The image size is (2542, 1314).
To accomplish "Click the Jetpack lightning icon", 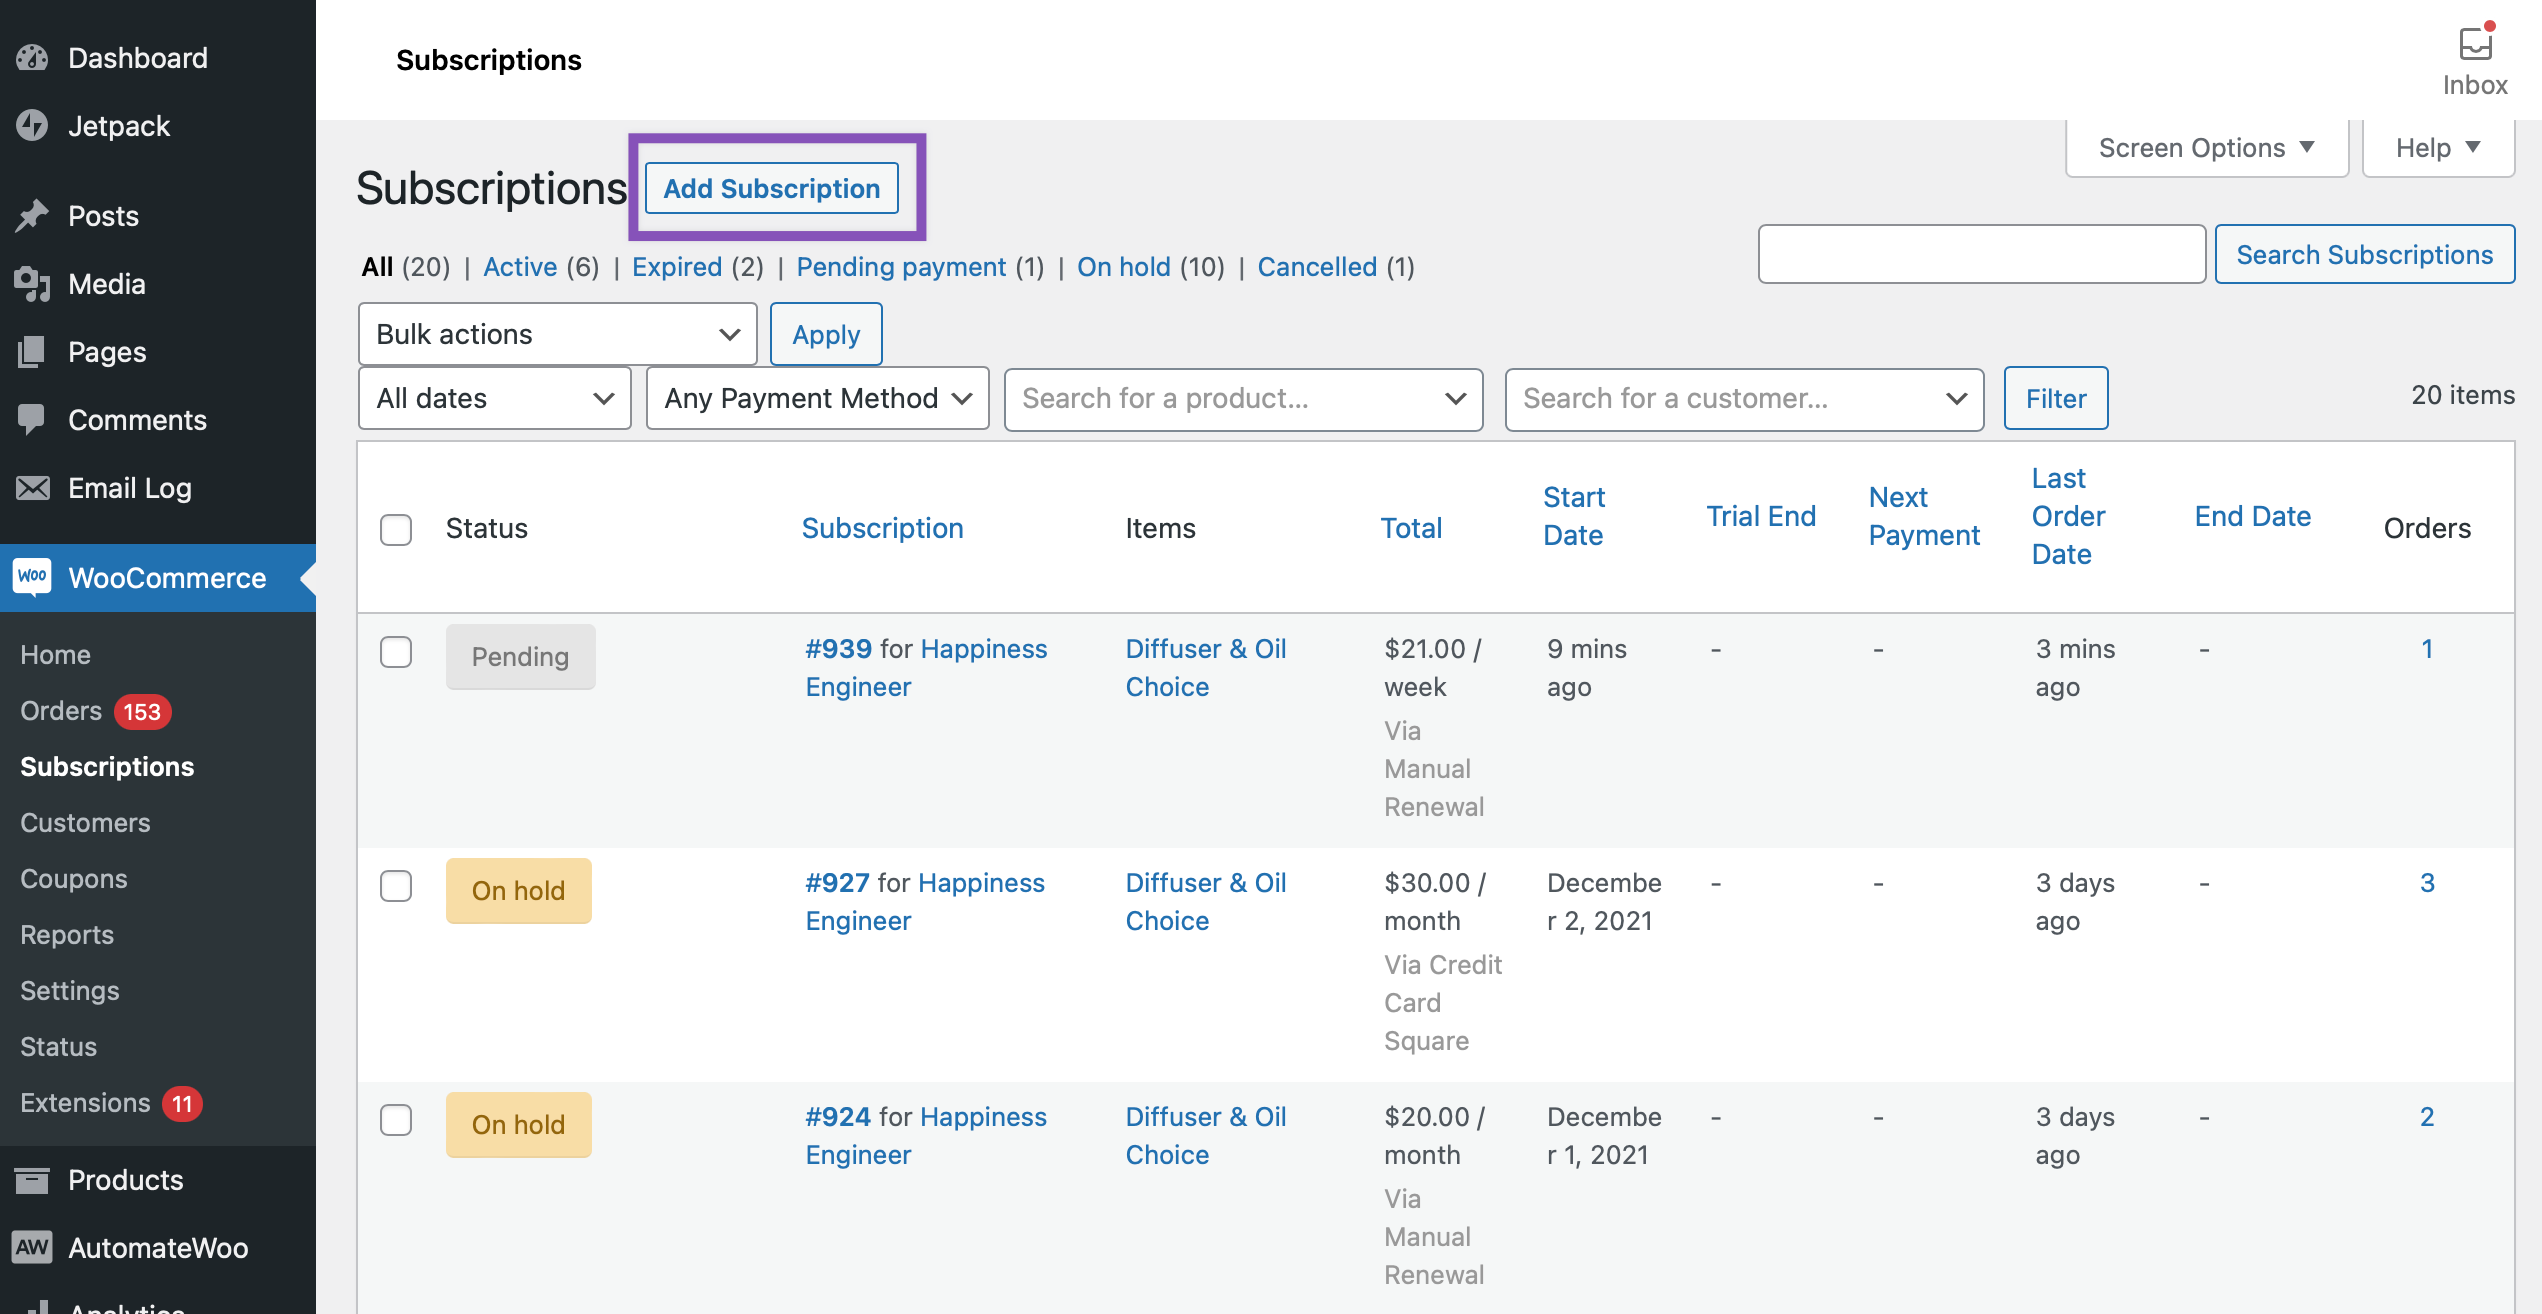I will coord(32,126).
